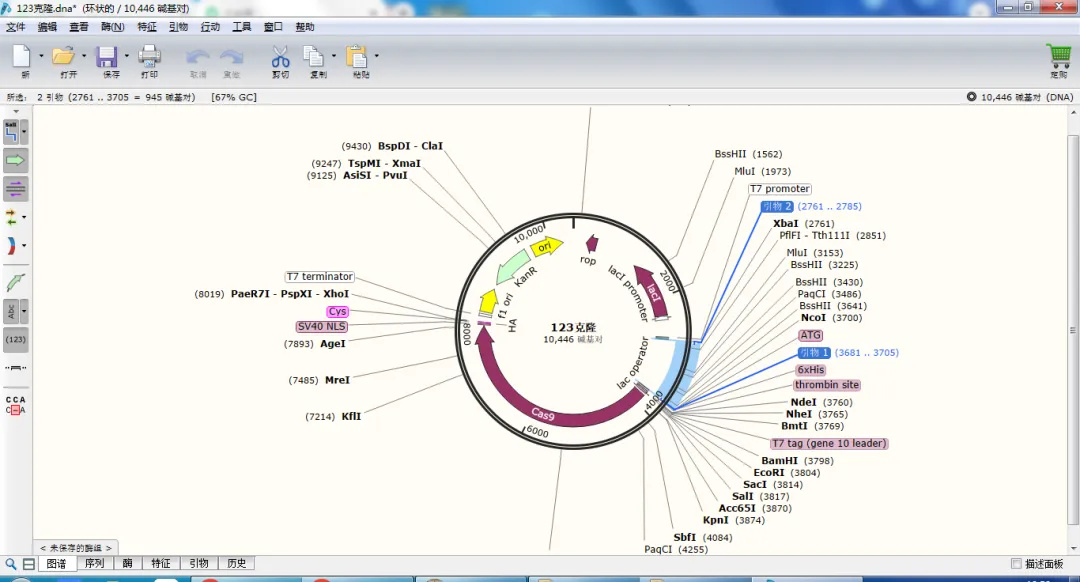Open the 特征 (Features) menu in menu bar
Screen dimensions: 1080x582
(x=147, y=27)
